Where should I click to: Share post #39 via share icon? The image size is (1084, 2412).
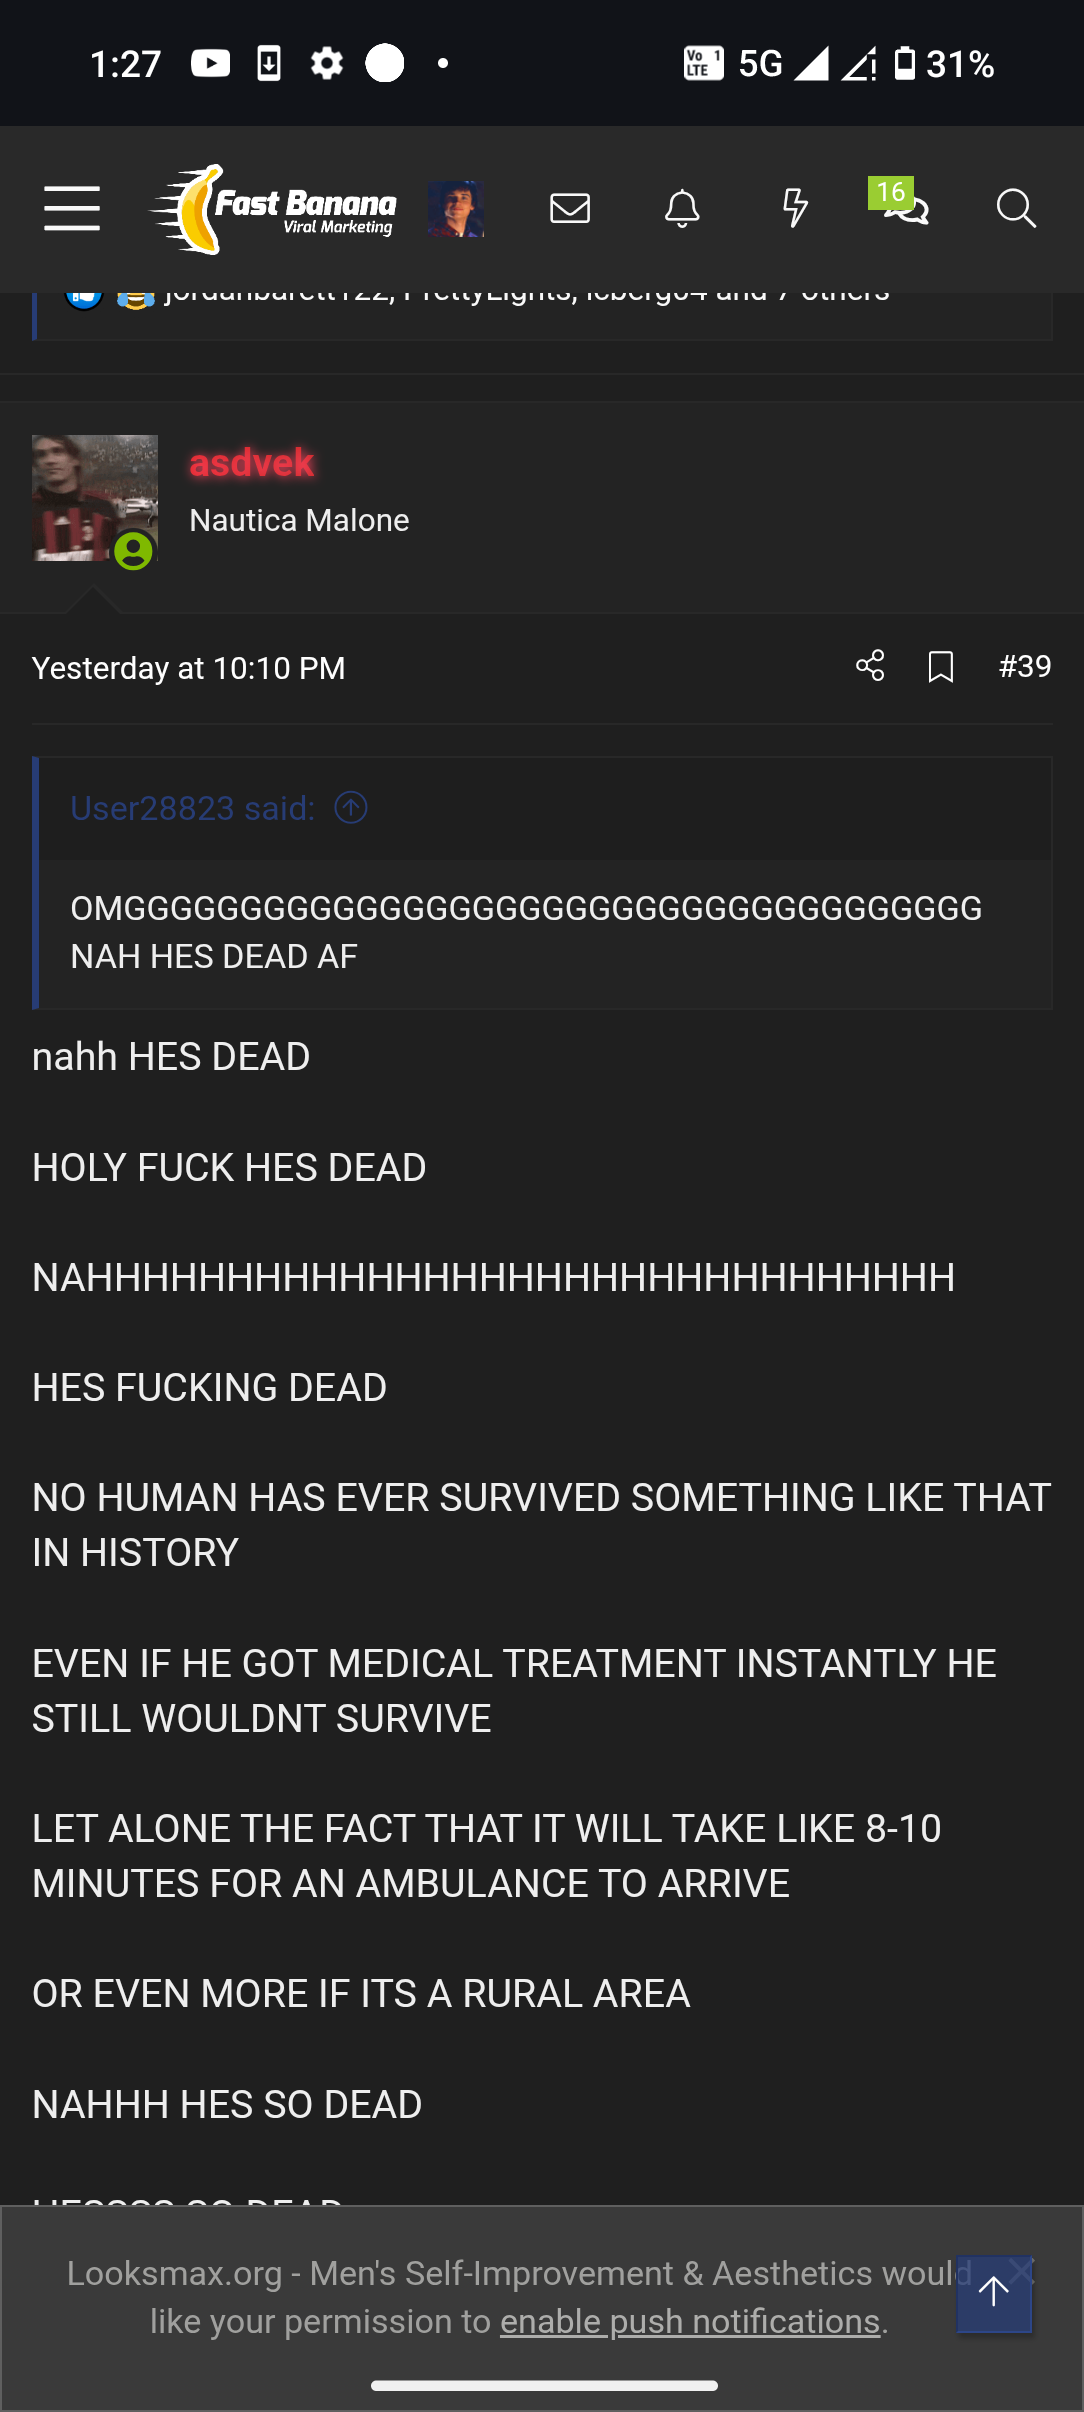tap(870, 666)
